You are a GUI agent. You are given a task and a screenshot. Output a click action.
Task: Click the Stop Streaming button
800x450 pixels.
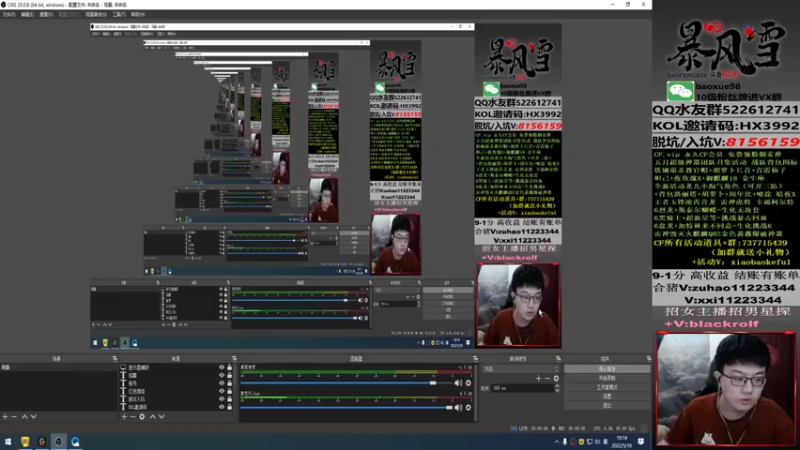click(x=607, y=368)
